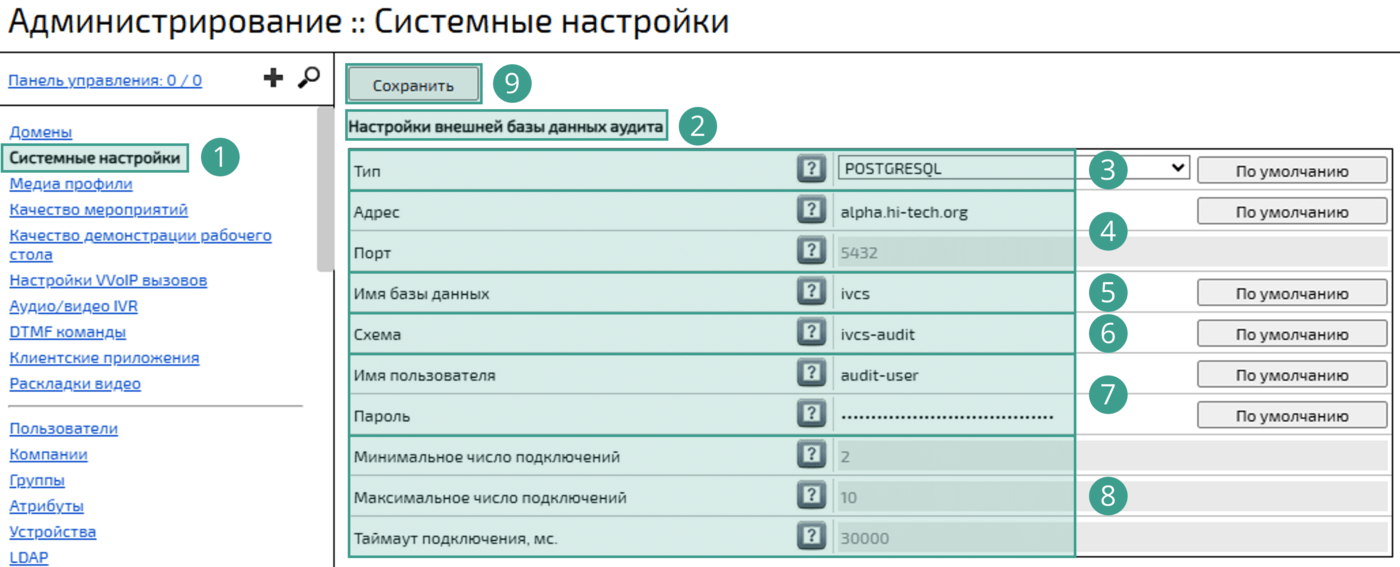Show help for Имя базы данных
This screenshot has width=1400, height=567.
pyautogui.click(x=811, y=292)
